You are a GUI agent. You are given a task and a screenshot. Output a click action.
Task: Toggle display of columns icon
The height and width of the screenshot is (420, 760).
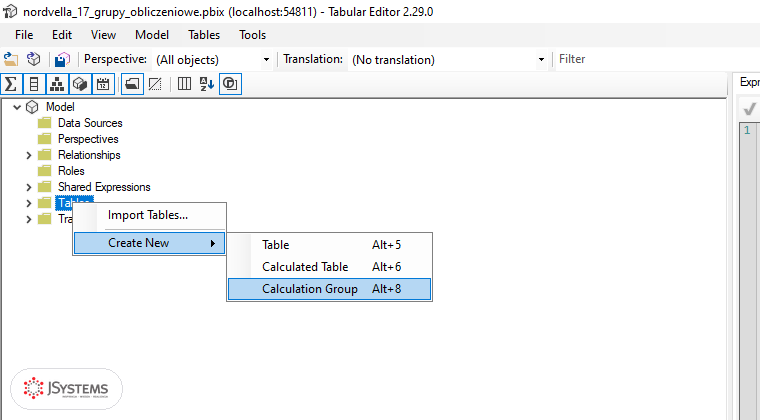coord(34,84)
